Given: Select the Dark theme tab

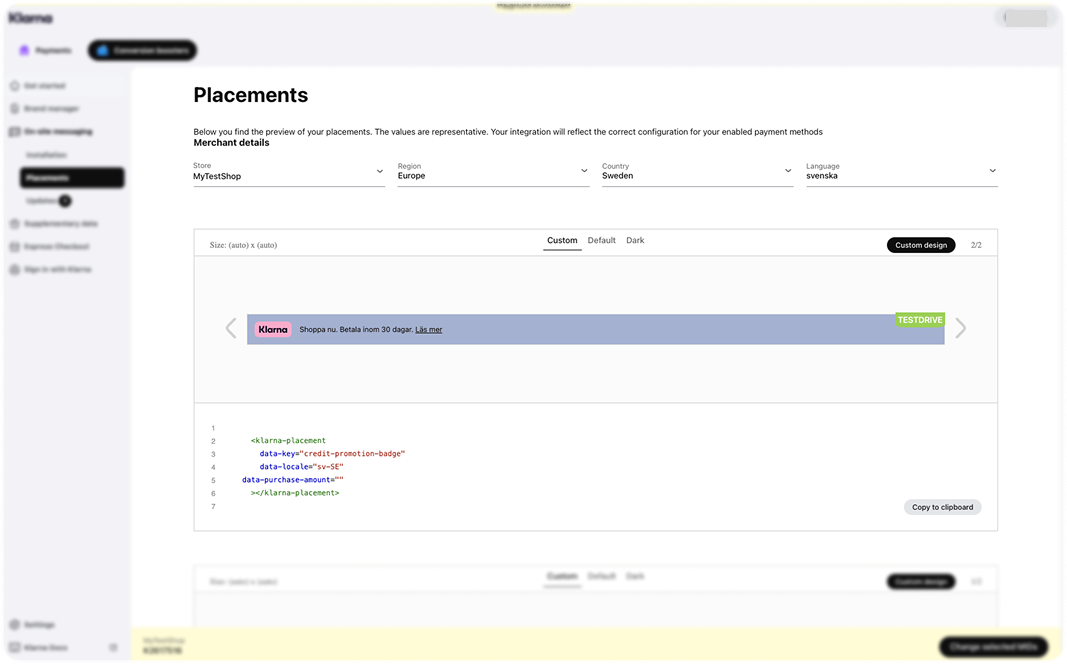Looking at the screenshot, I should pos(635,241).
